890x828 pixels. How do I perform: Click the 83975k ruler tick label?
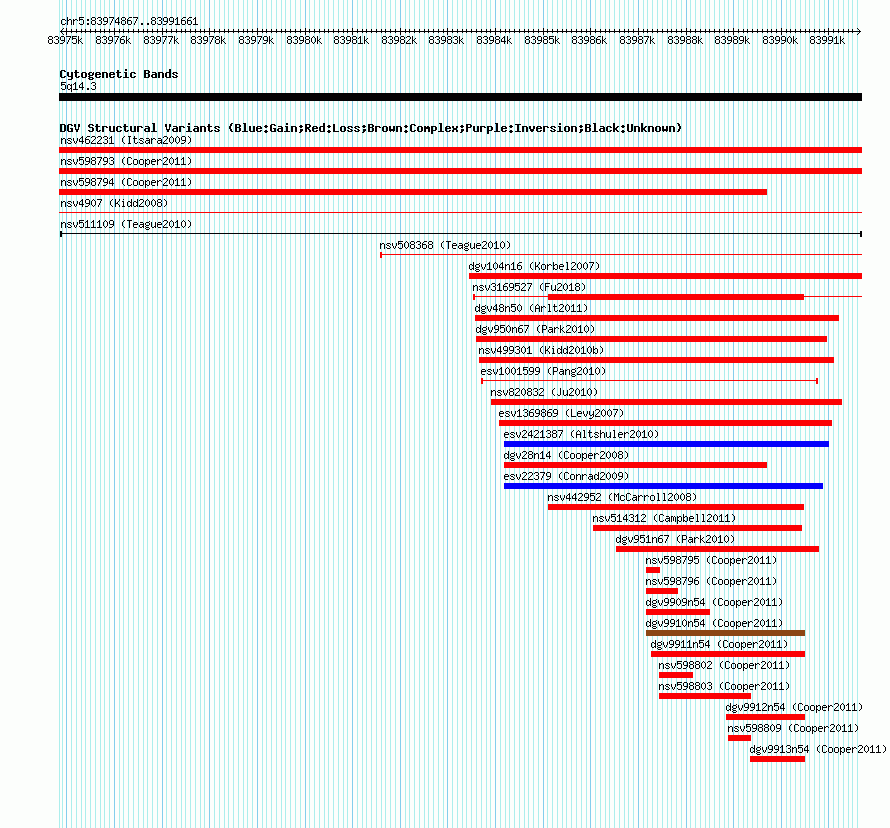click(x=65, y=40)
